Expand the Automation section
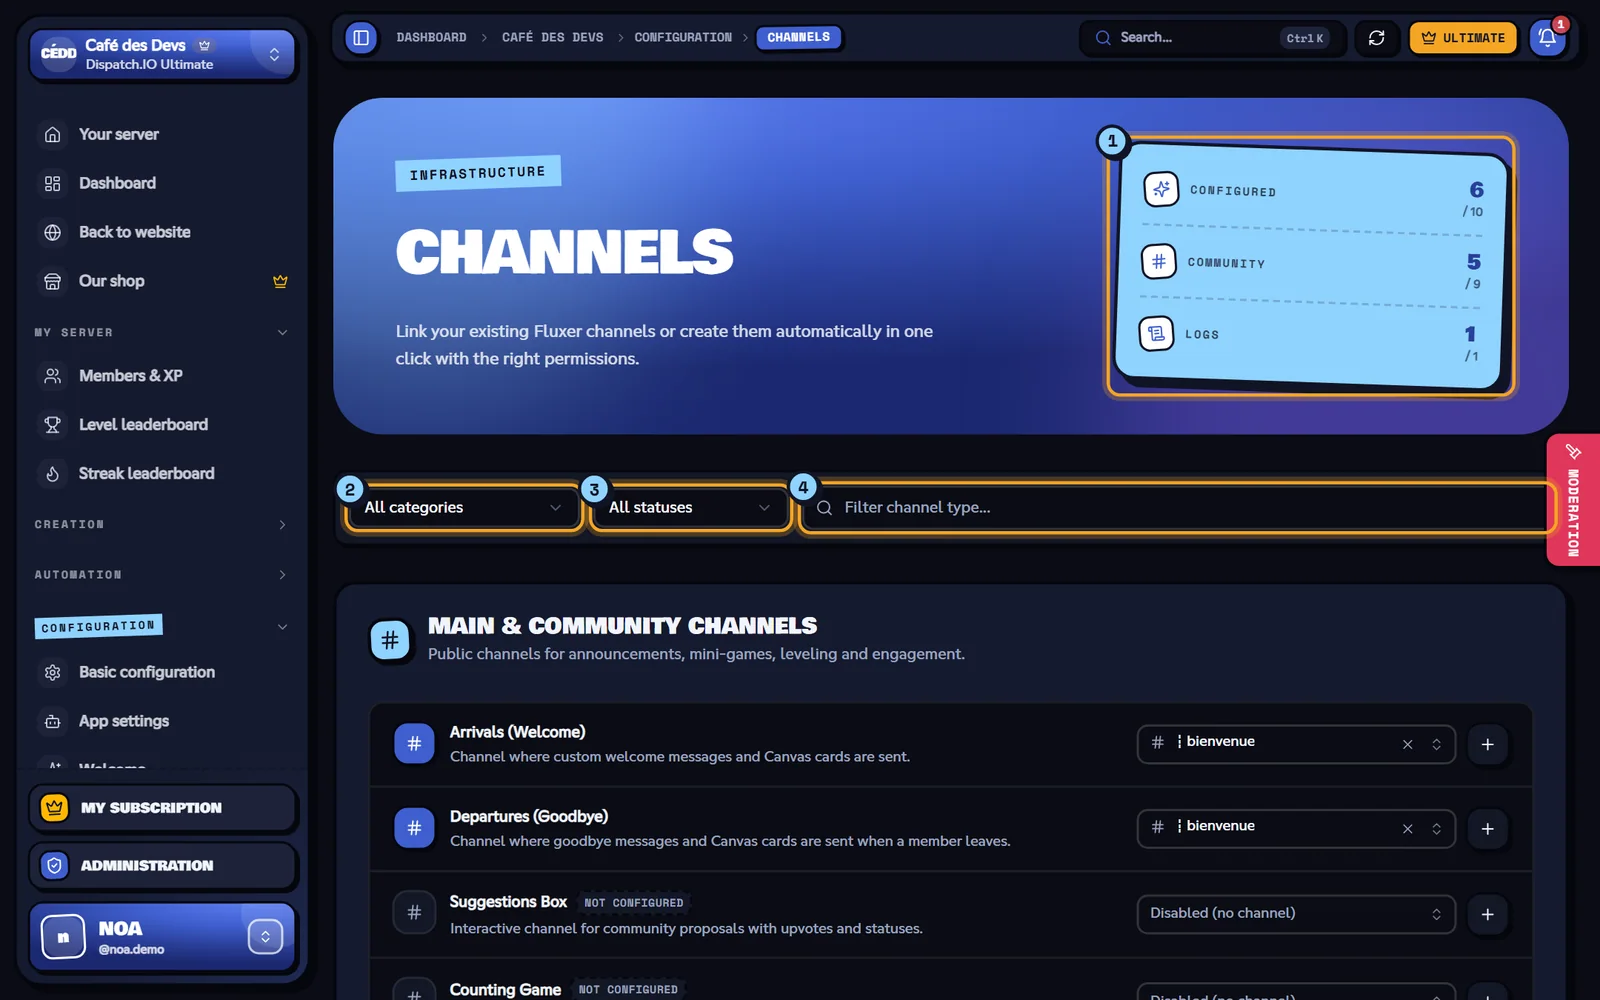This screenshot has height=1000, width=1600. point(160,575)
